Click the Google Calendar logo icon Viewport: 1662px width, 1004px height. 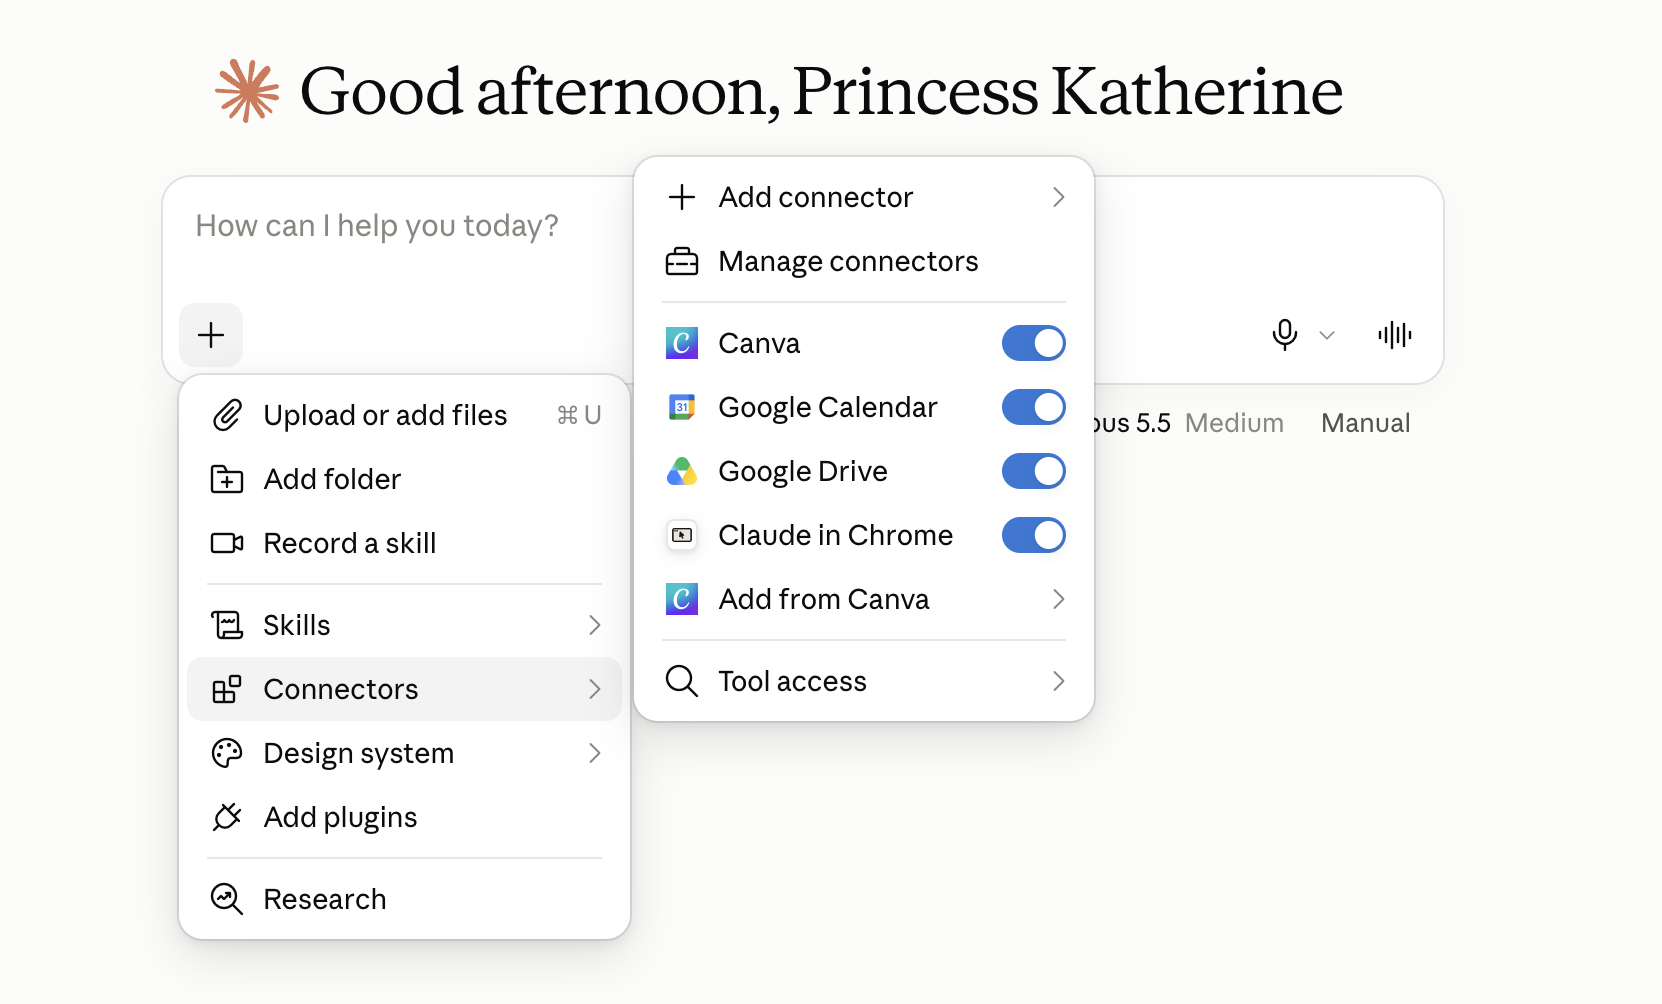click(x=682, y=407)
